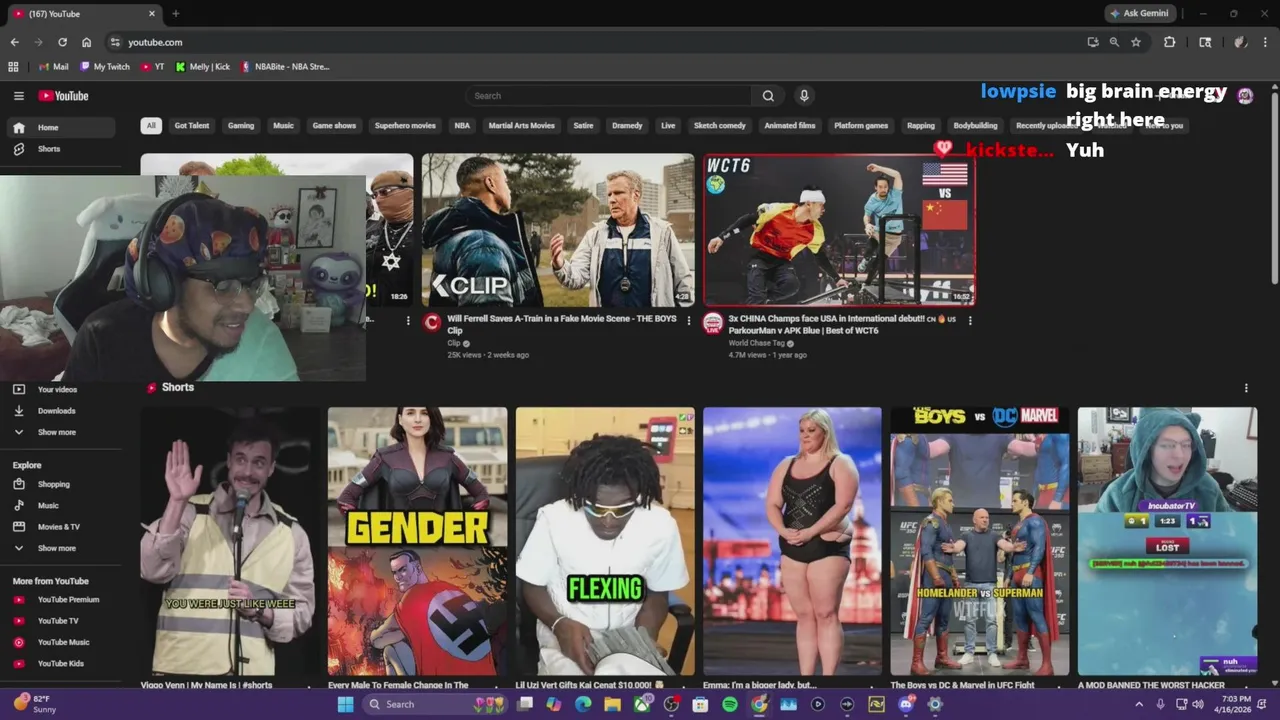Select the Got Talent filter chip
The image size is (1280, 720).
point(192,126)
